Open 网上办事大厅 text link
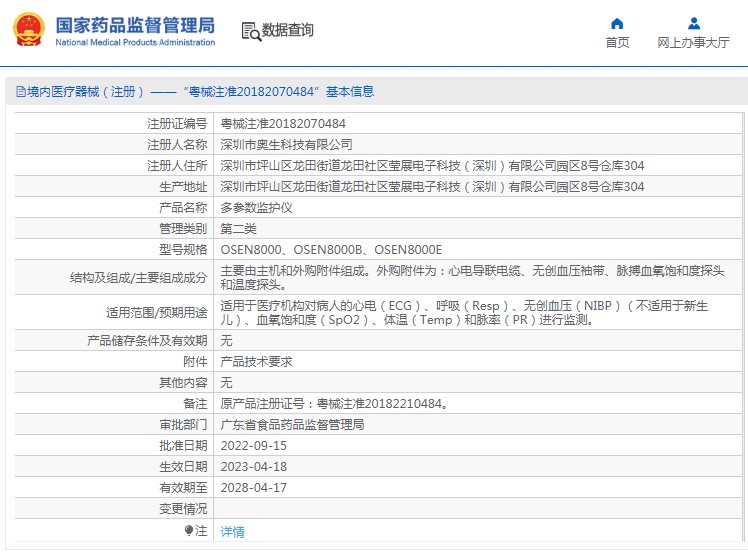 pos(693,42)
